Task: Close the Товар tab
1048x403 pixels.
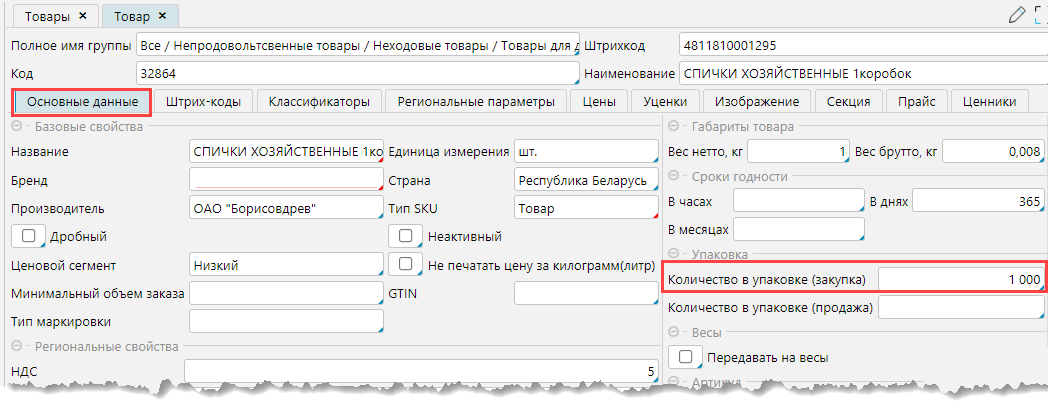Action: point(163,16)
